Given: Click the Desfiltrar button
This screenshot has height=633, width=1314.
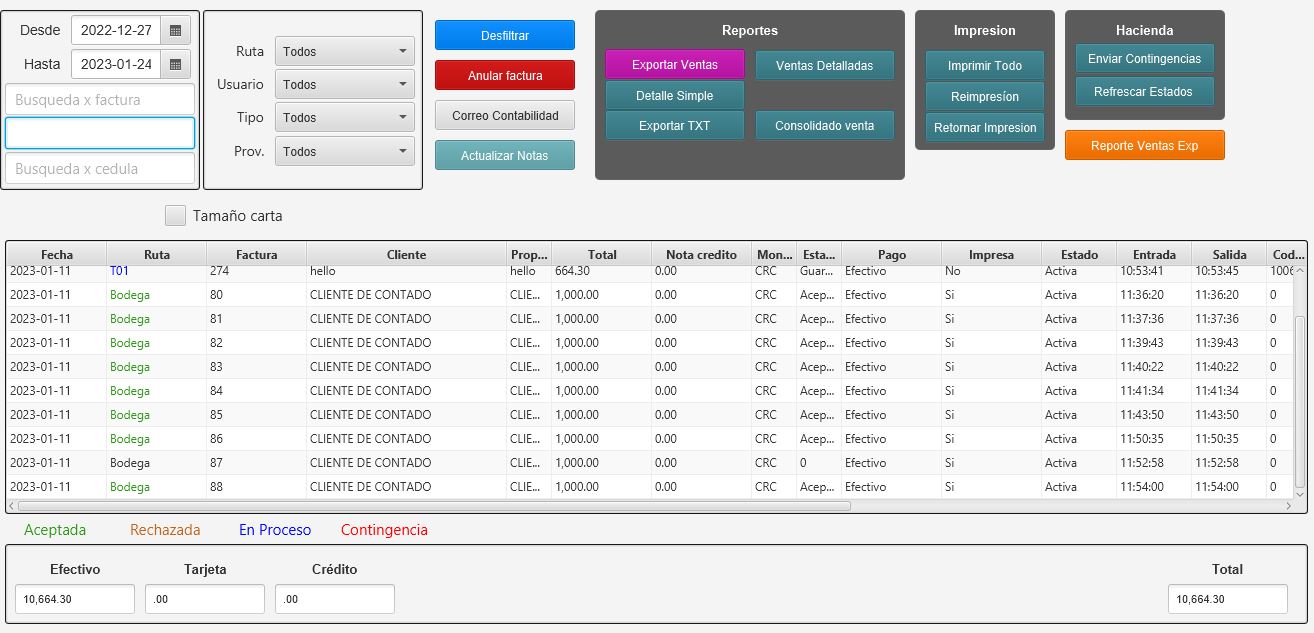Looking at the screenshot, I should [x=504, y=35].
